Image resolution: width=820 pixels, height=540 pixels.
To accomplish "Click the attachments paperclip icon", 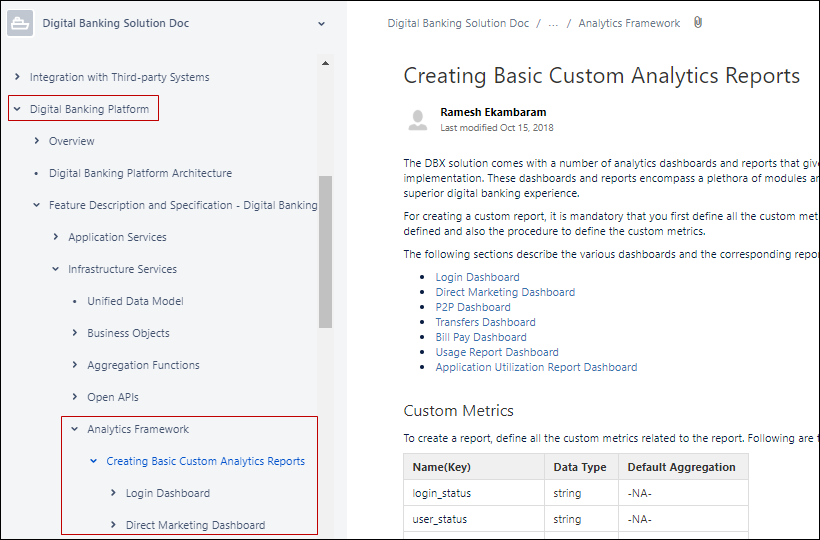I will point(698,22).
